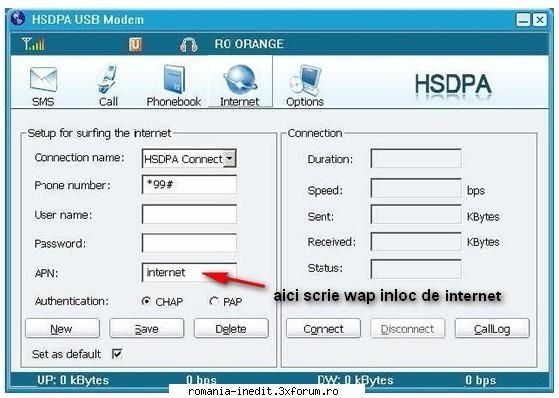Viewport: 559px width, 398px height.
Task: Click the Received KBytes field
Action: point(416,241)
